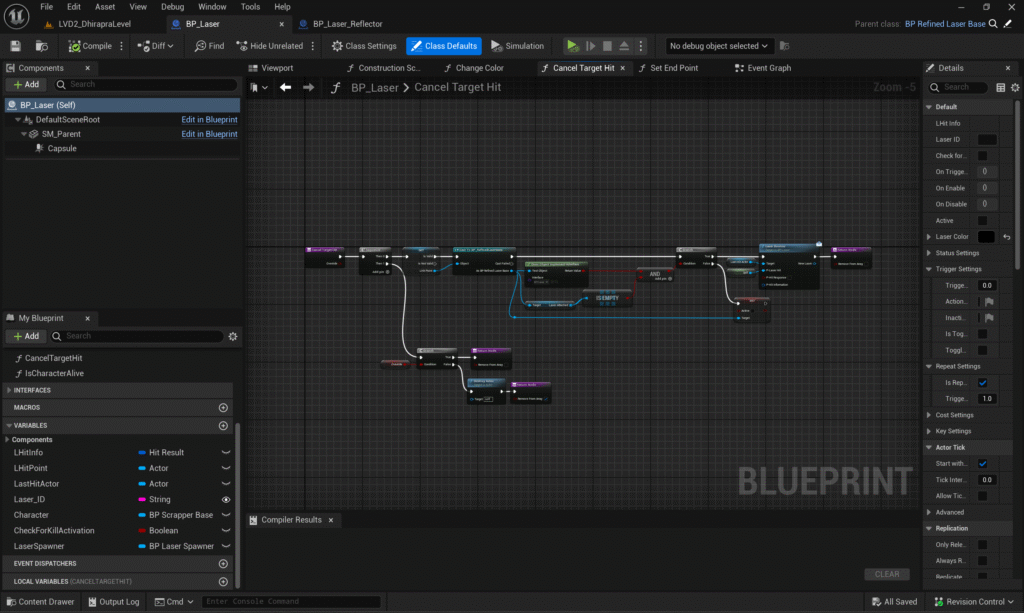This screenshot has height=613, width=1024.
Task: Open the Tools menu
Action: point(250,7)
